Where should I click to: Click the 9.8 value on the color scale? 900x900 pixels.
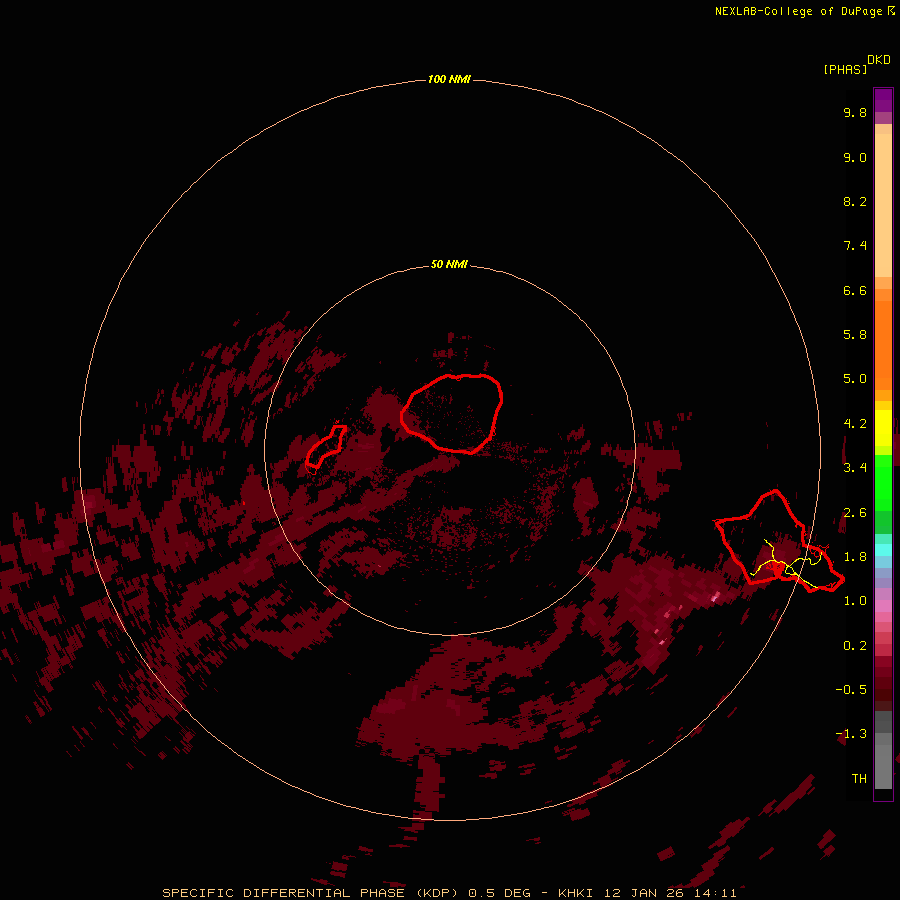point(855,112)
